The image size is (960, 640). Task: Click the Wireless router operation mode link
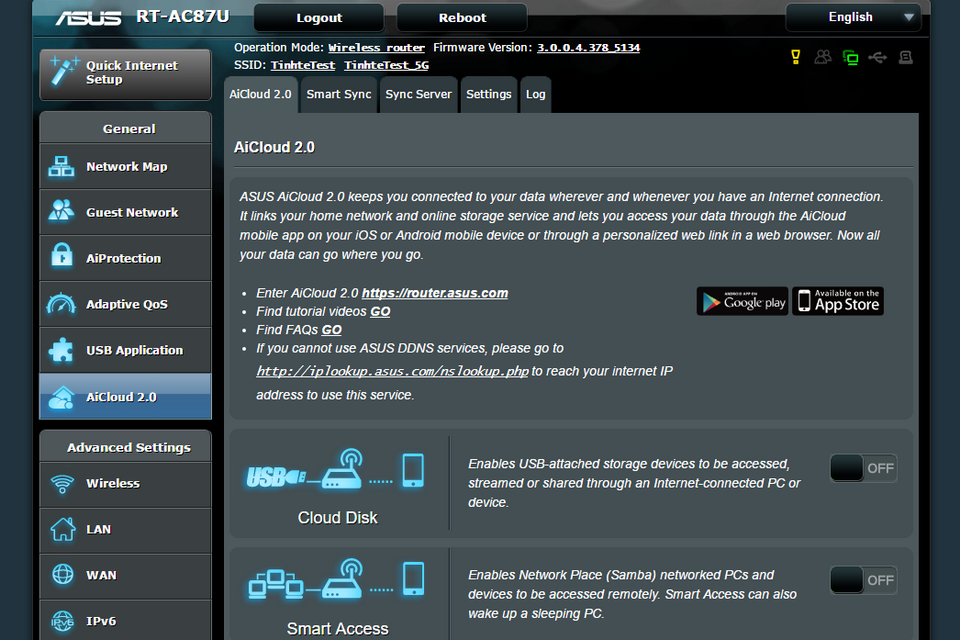[x=377, y=48]
